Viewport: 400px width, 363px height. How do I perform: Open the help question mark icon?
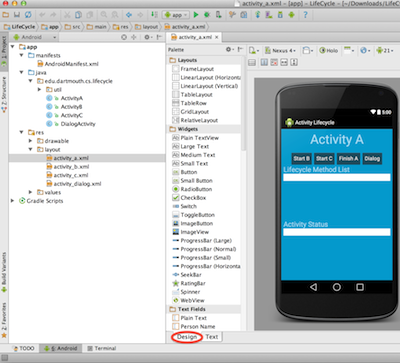[305, 15]
